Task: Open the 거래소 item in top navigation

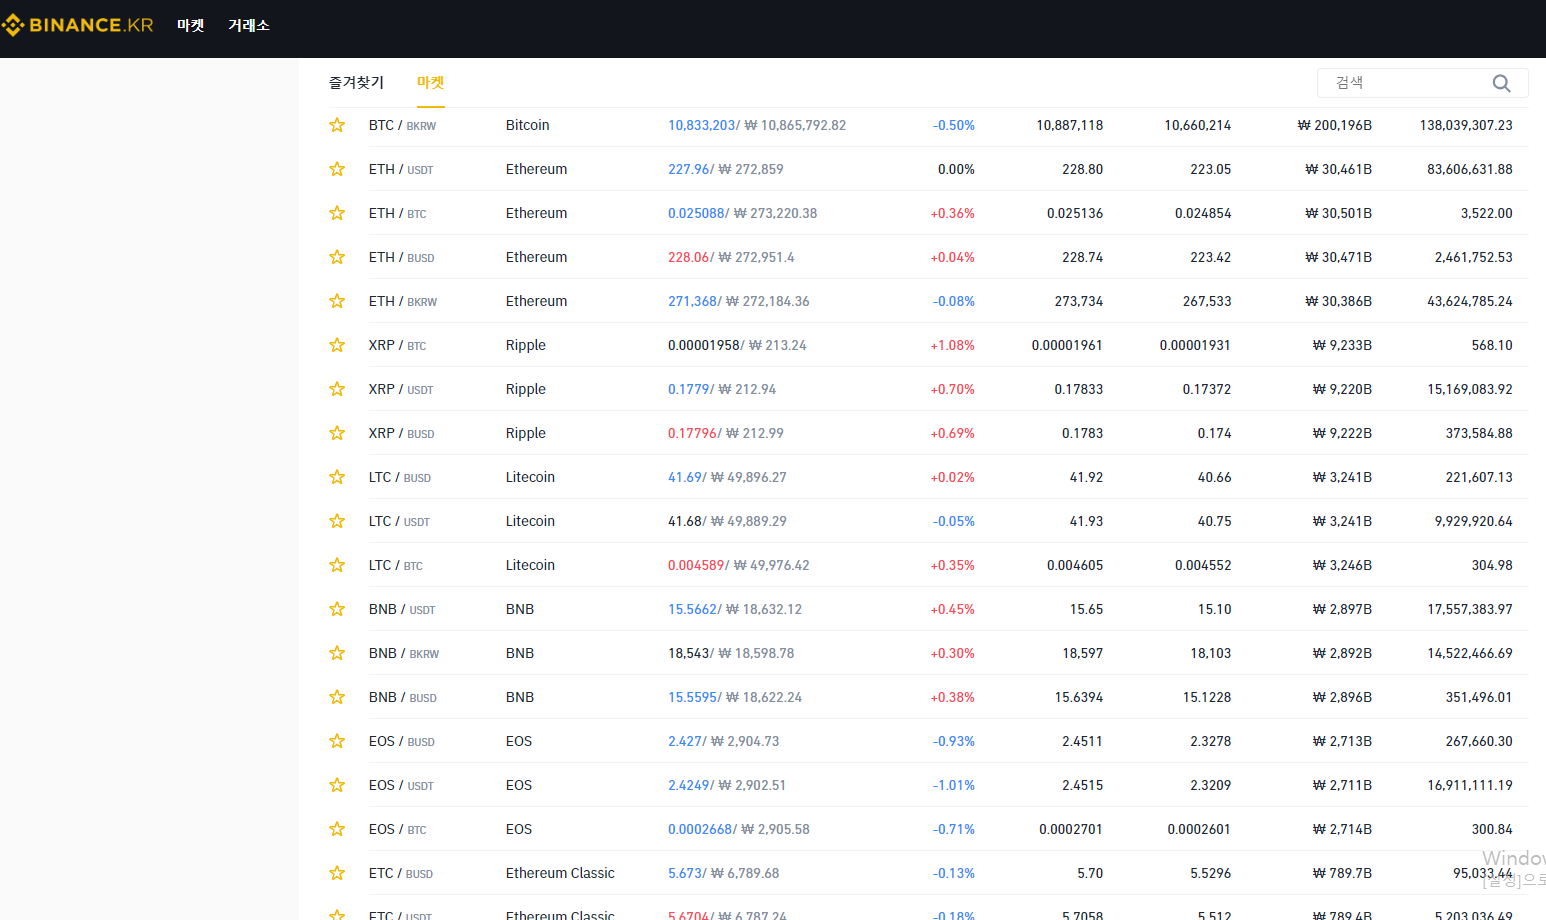Action: tap(249, 25)
